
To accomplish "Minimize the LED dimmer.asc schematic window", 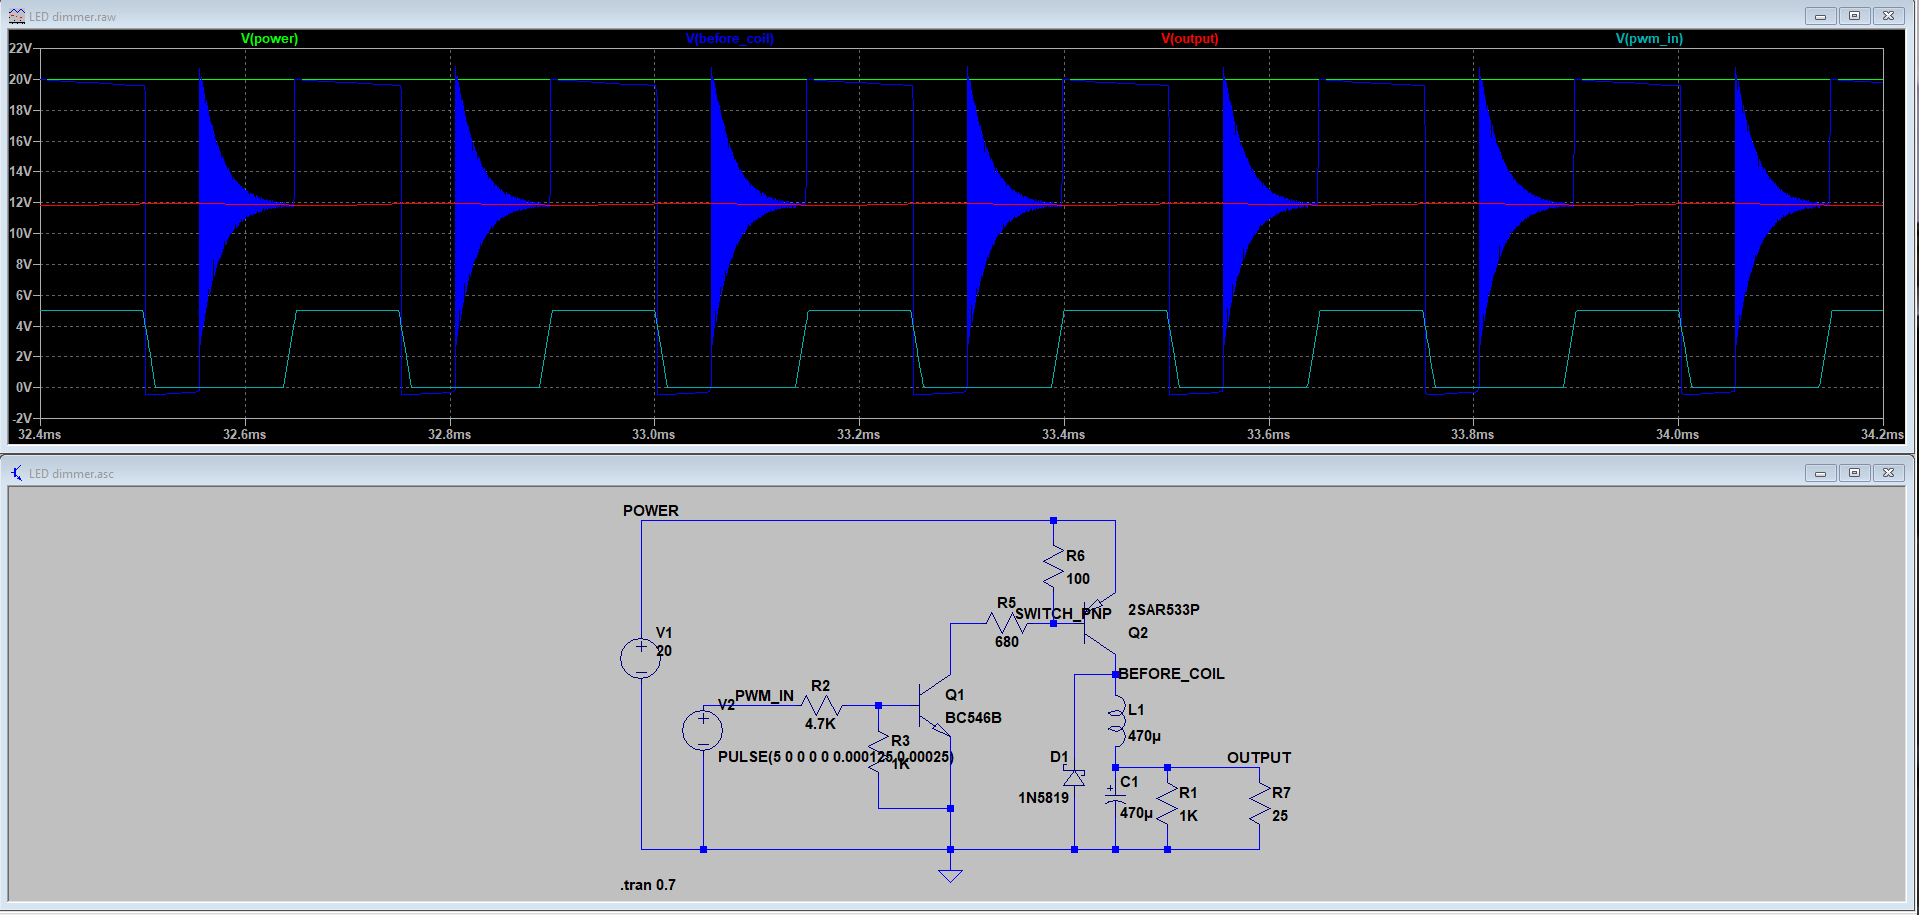I will pos(1820,473).
